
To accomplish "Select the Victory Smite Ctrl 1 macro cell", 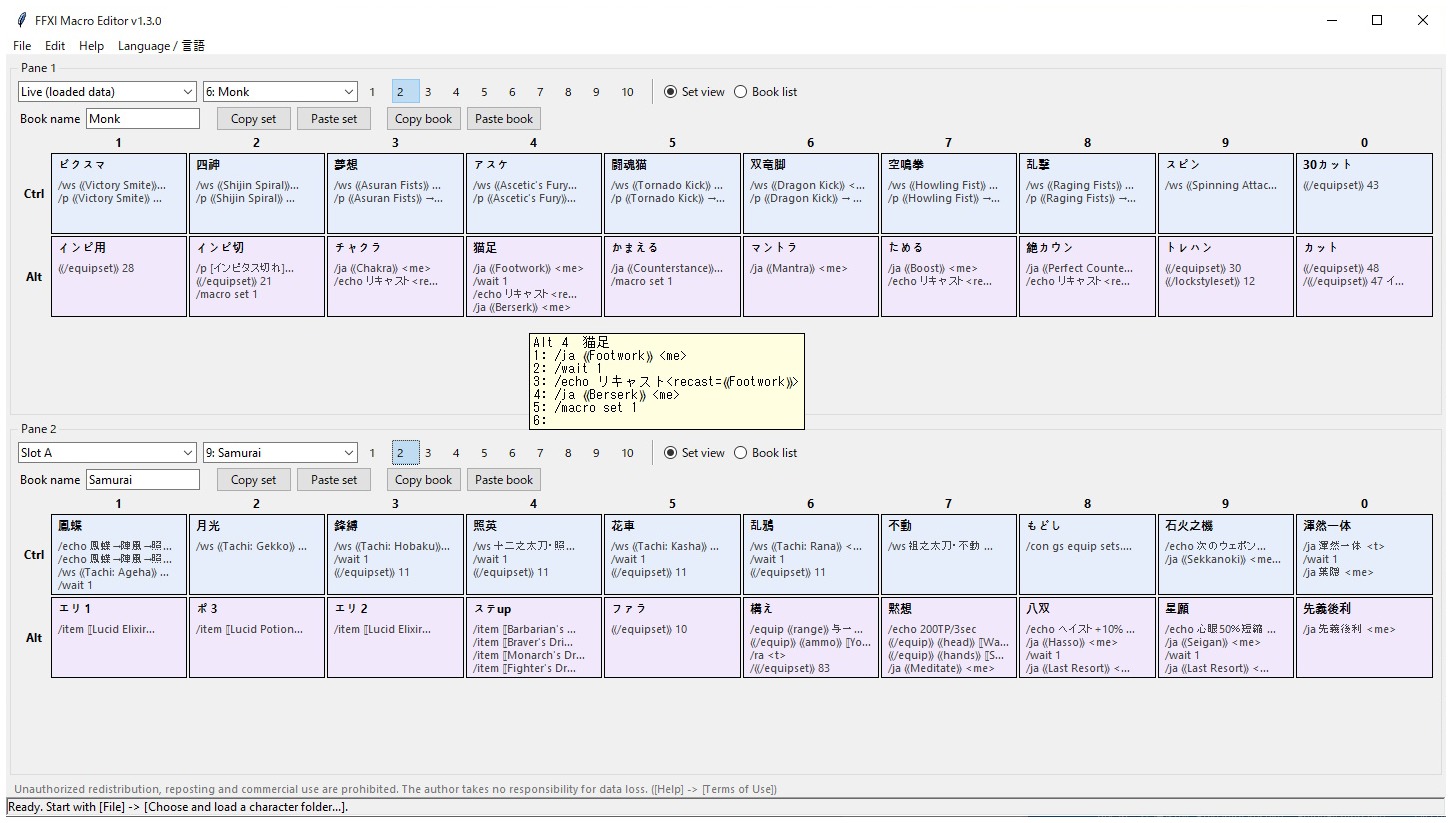I will (x=119, y=194).
